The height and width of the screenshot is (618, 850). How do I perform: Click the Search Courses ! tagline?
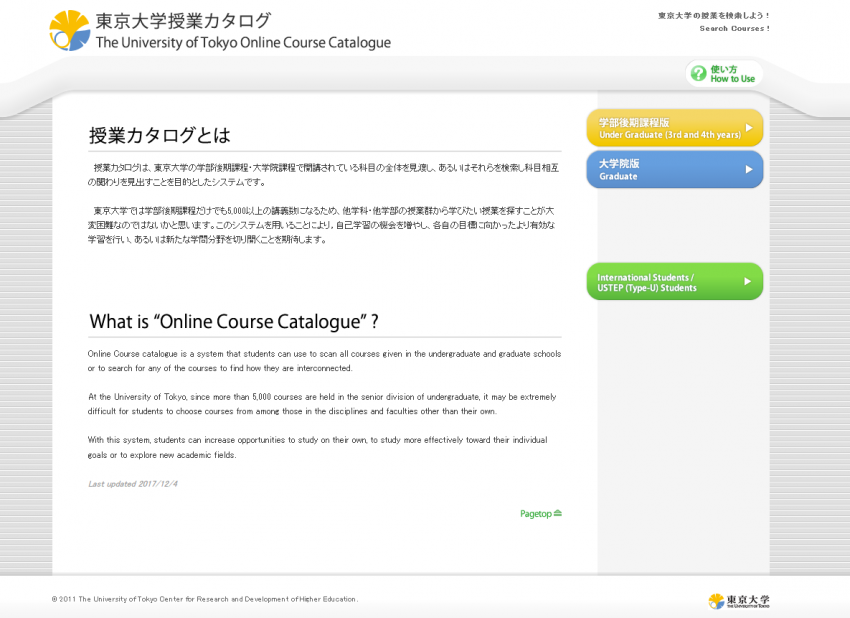coord(734,29)
